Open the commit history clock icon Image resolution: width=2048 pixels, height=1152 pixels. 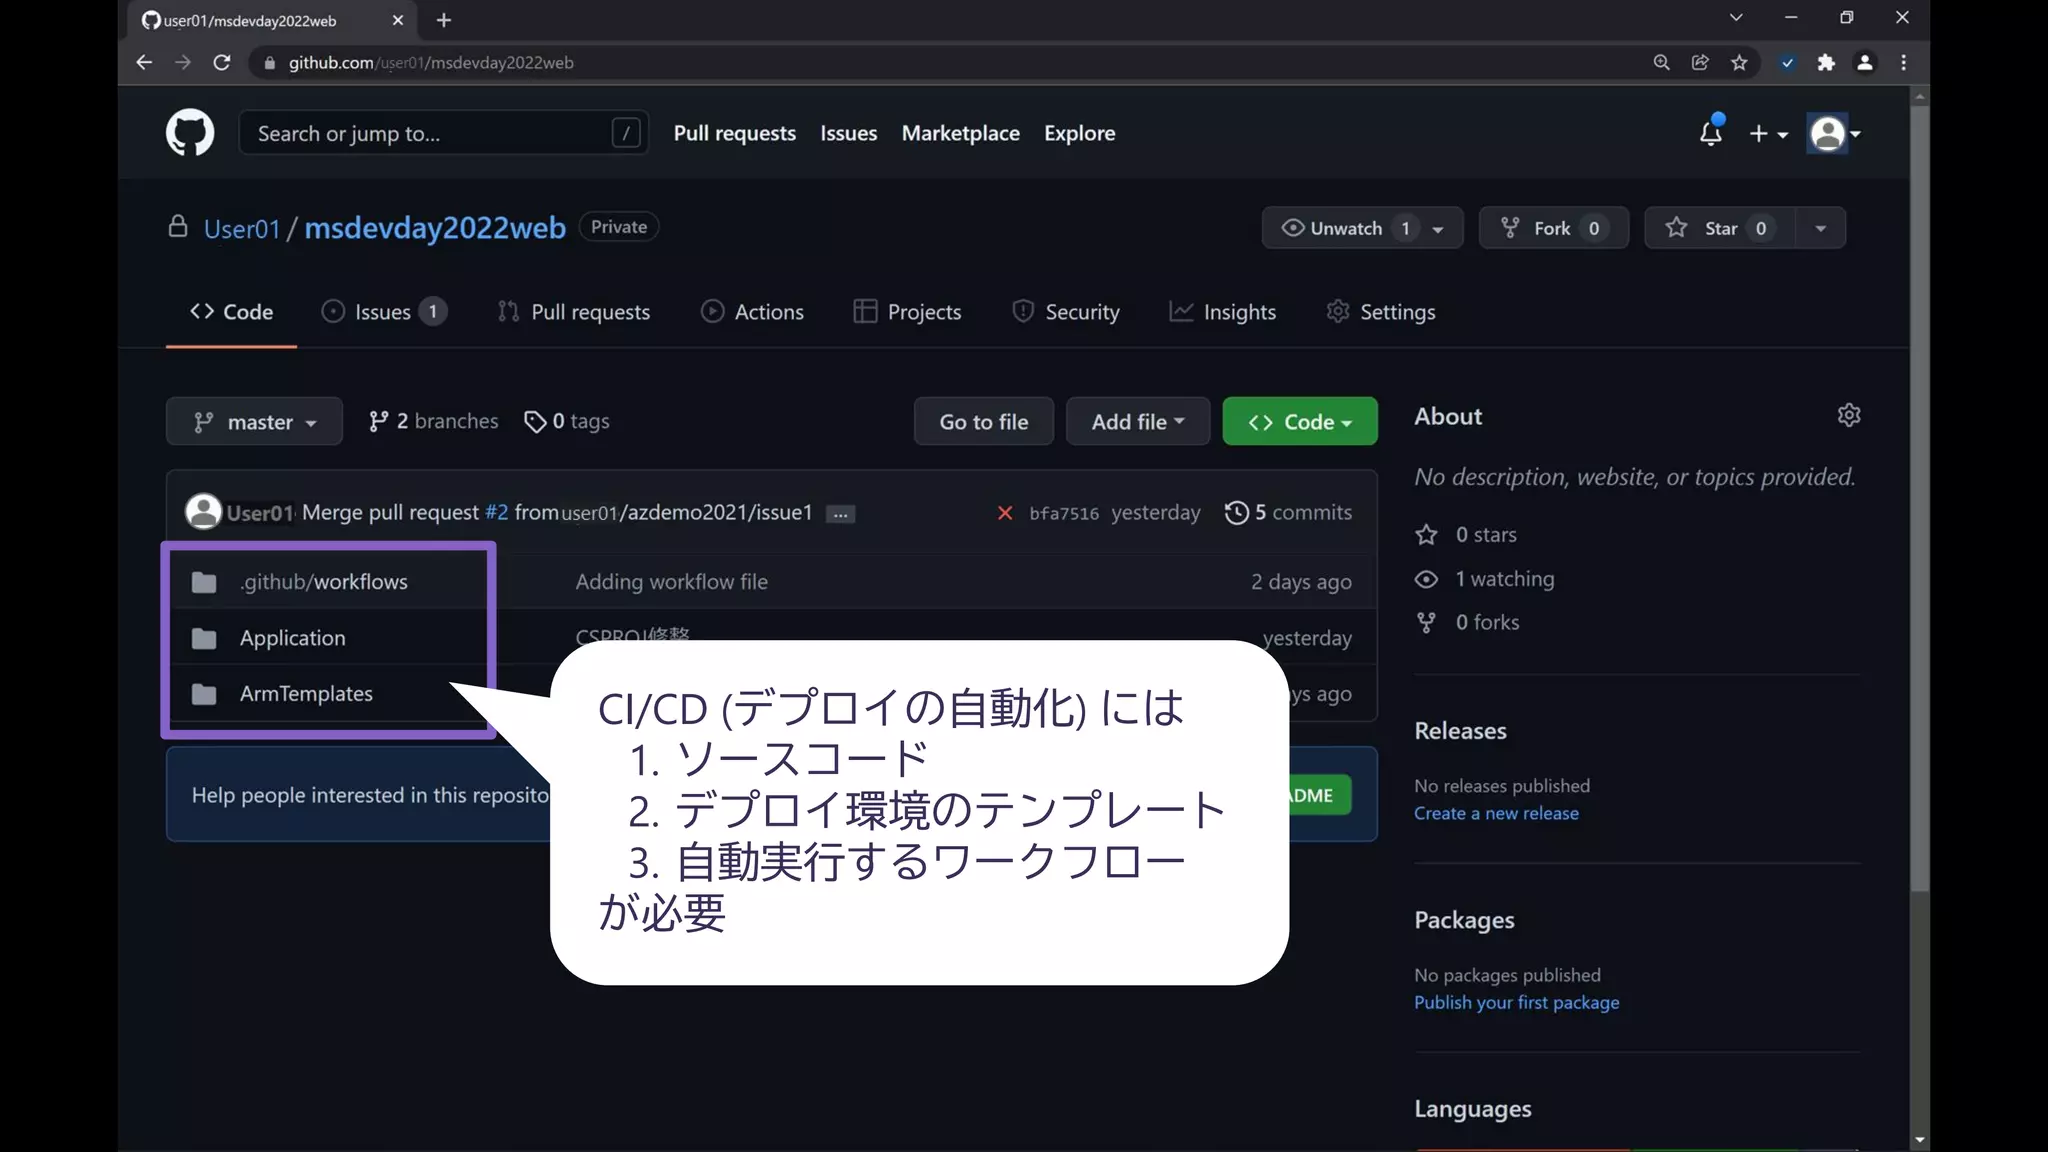click(x=1237, y=513)
